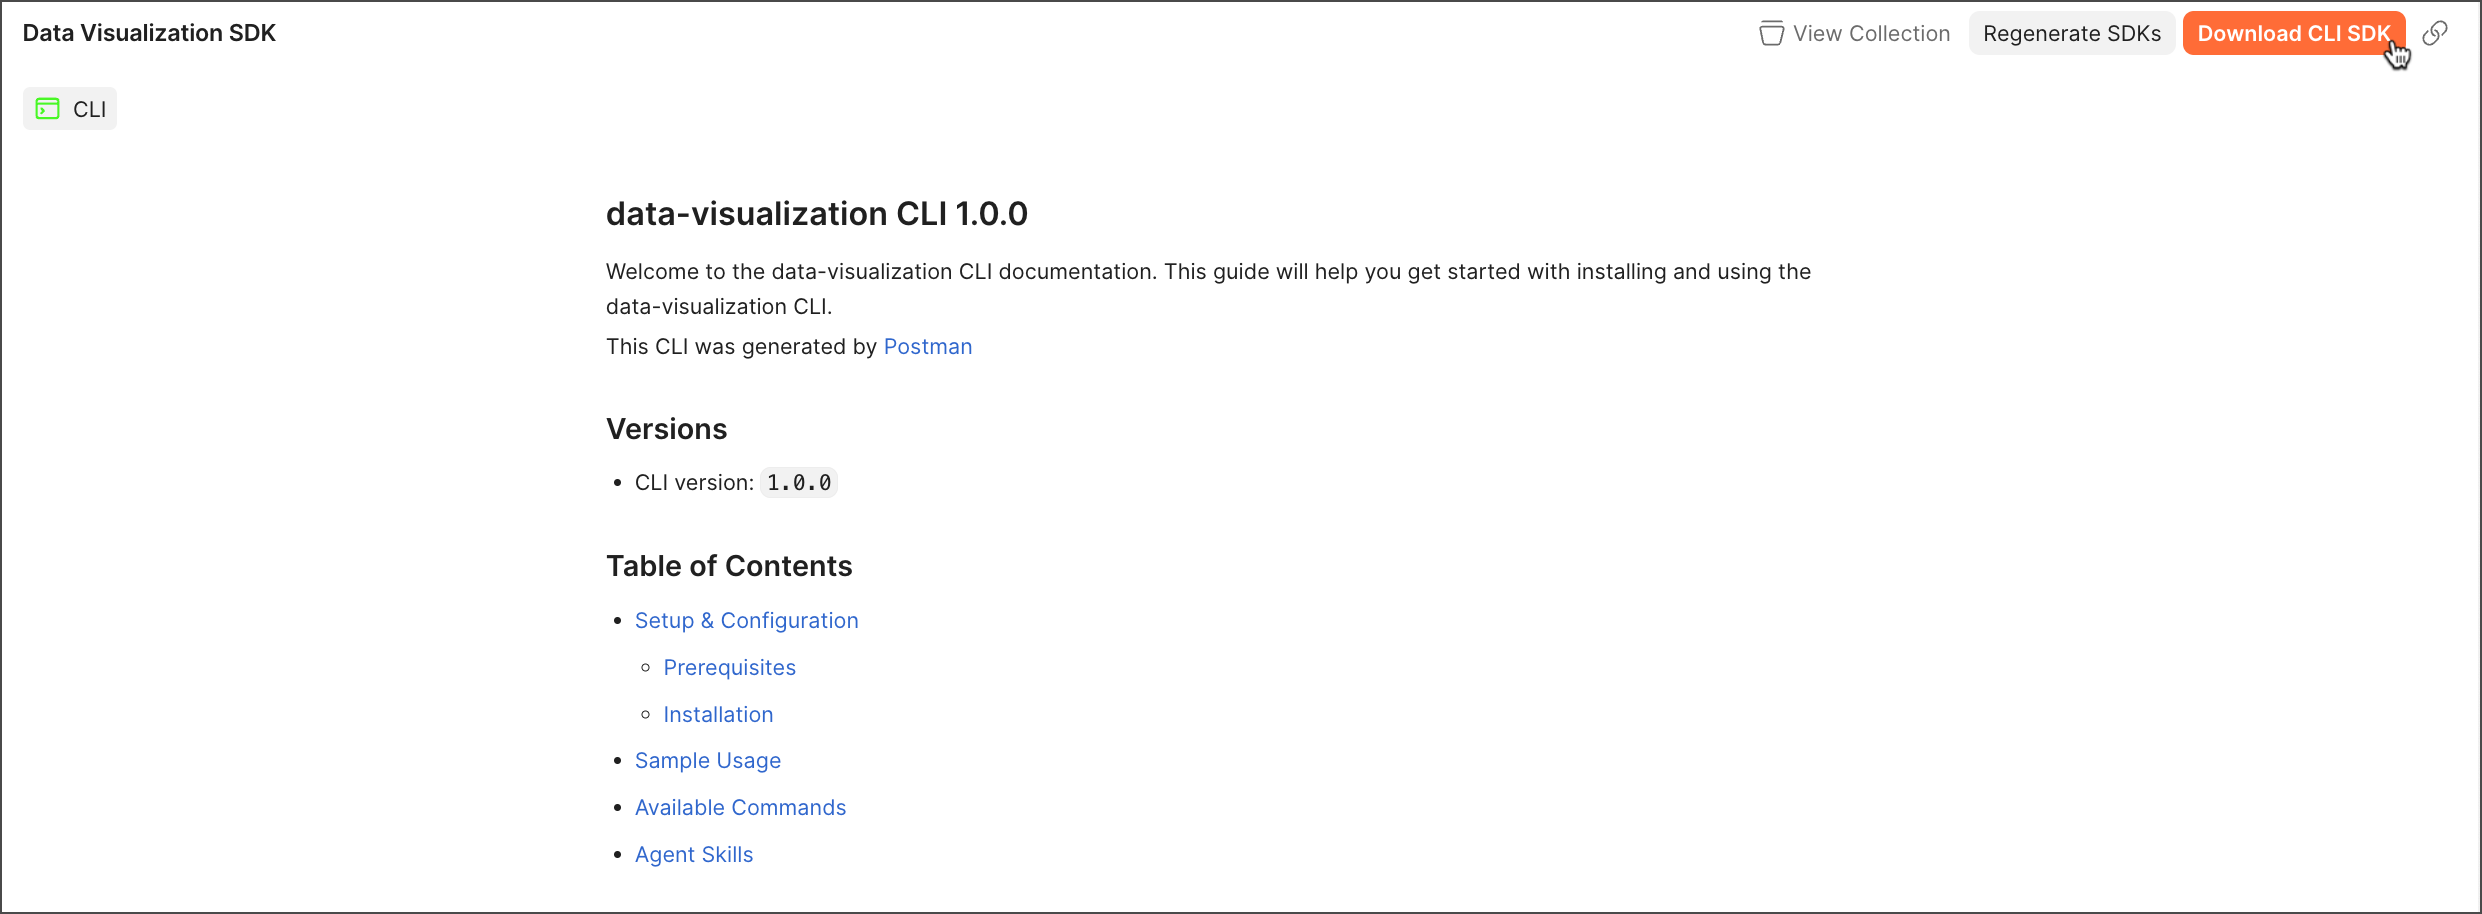Click the 1.0.0 version code badge
The width and height of the screenshot is (2482, 914).
pyautogui.click(x=798, y=483)
